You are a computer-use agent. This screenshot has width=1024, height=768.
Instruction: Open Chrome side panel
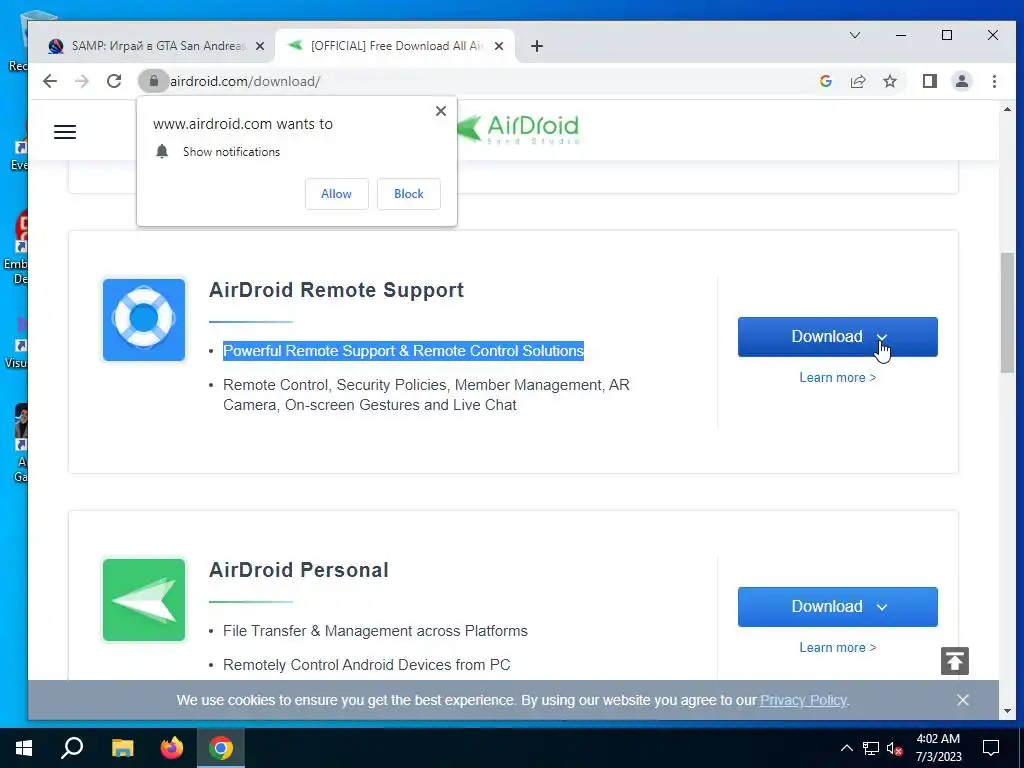[929, 81]
